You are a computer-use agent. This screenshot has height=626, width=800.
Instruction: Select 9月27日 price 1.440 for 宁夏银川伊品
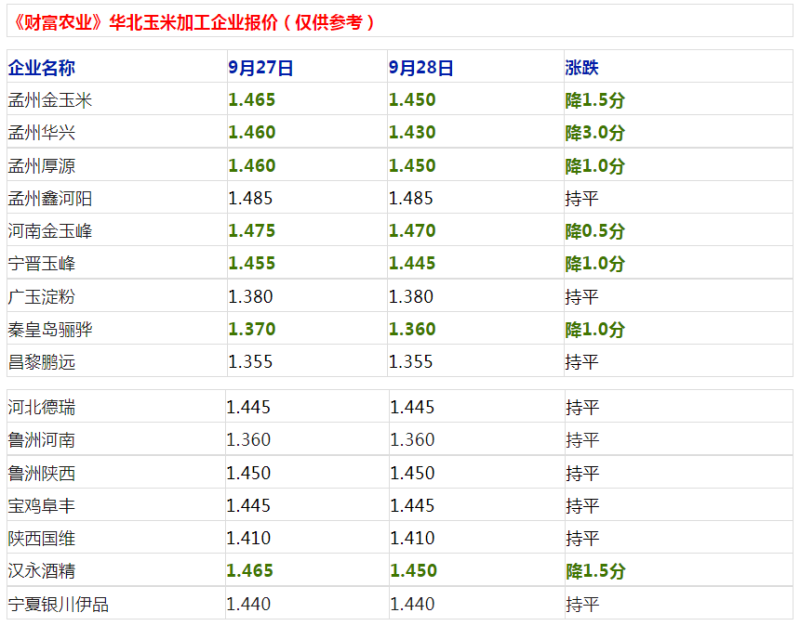pyautogui.click(x=248, y=604)
